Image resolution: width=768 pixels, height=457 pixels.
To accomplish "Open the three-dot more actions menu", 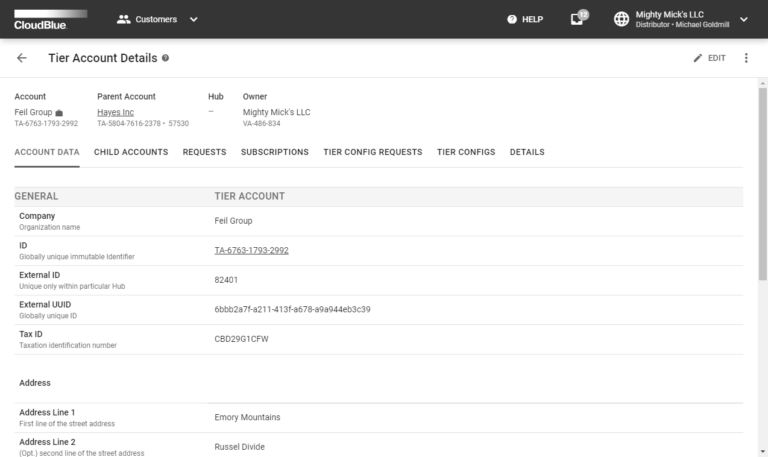I will pos(746,58).
